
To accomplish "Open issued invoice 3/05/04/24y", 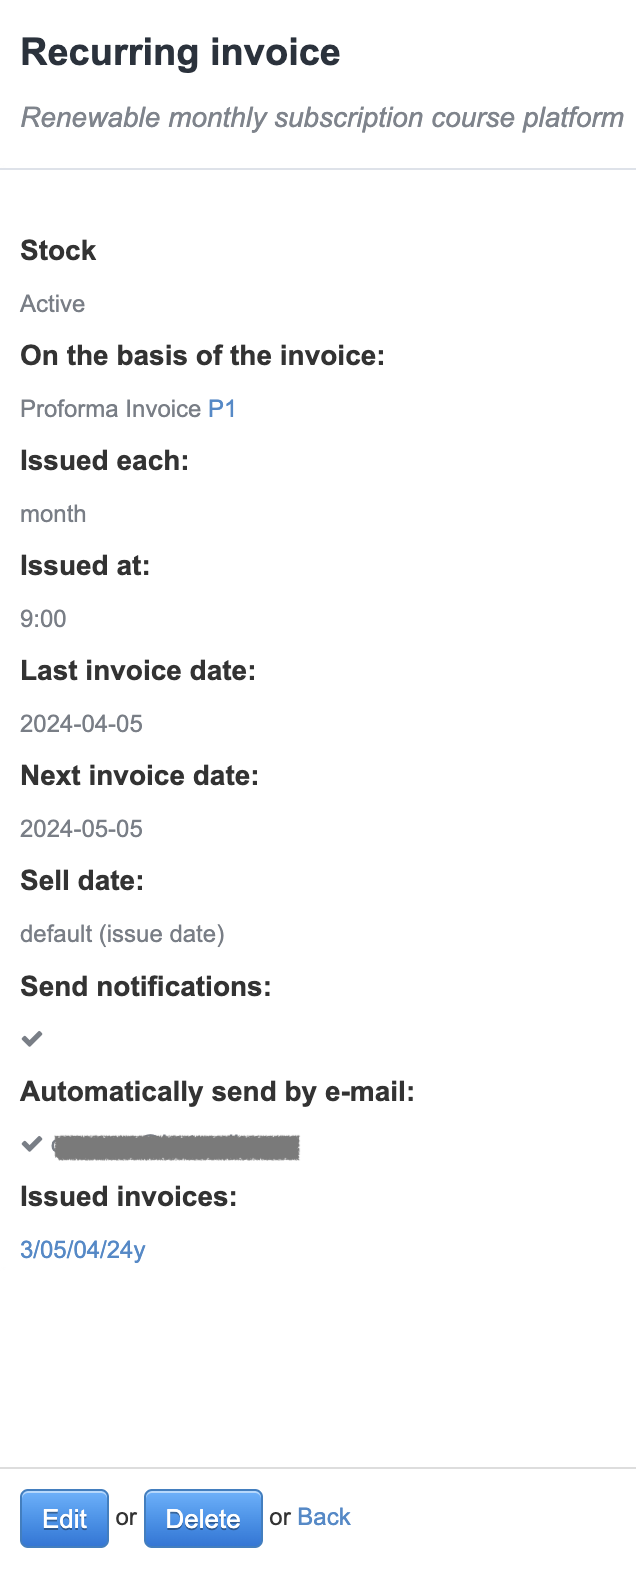I will point(83,1250).
